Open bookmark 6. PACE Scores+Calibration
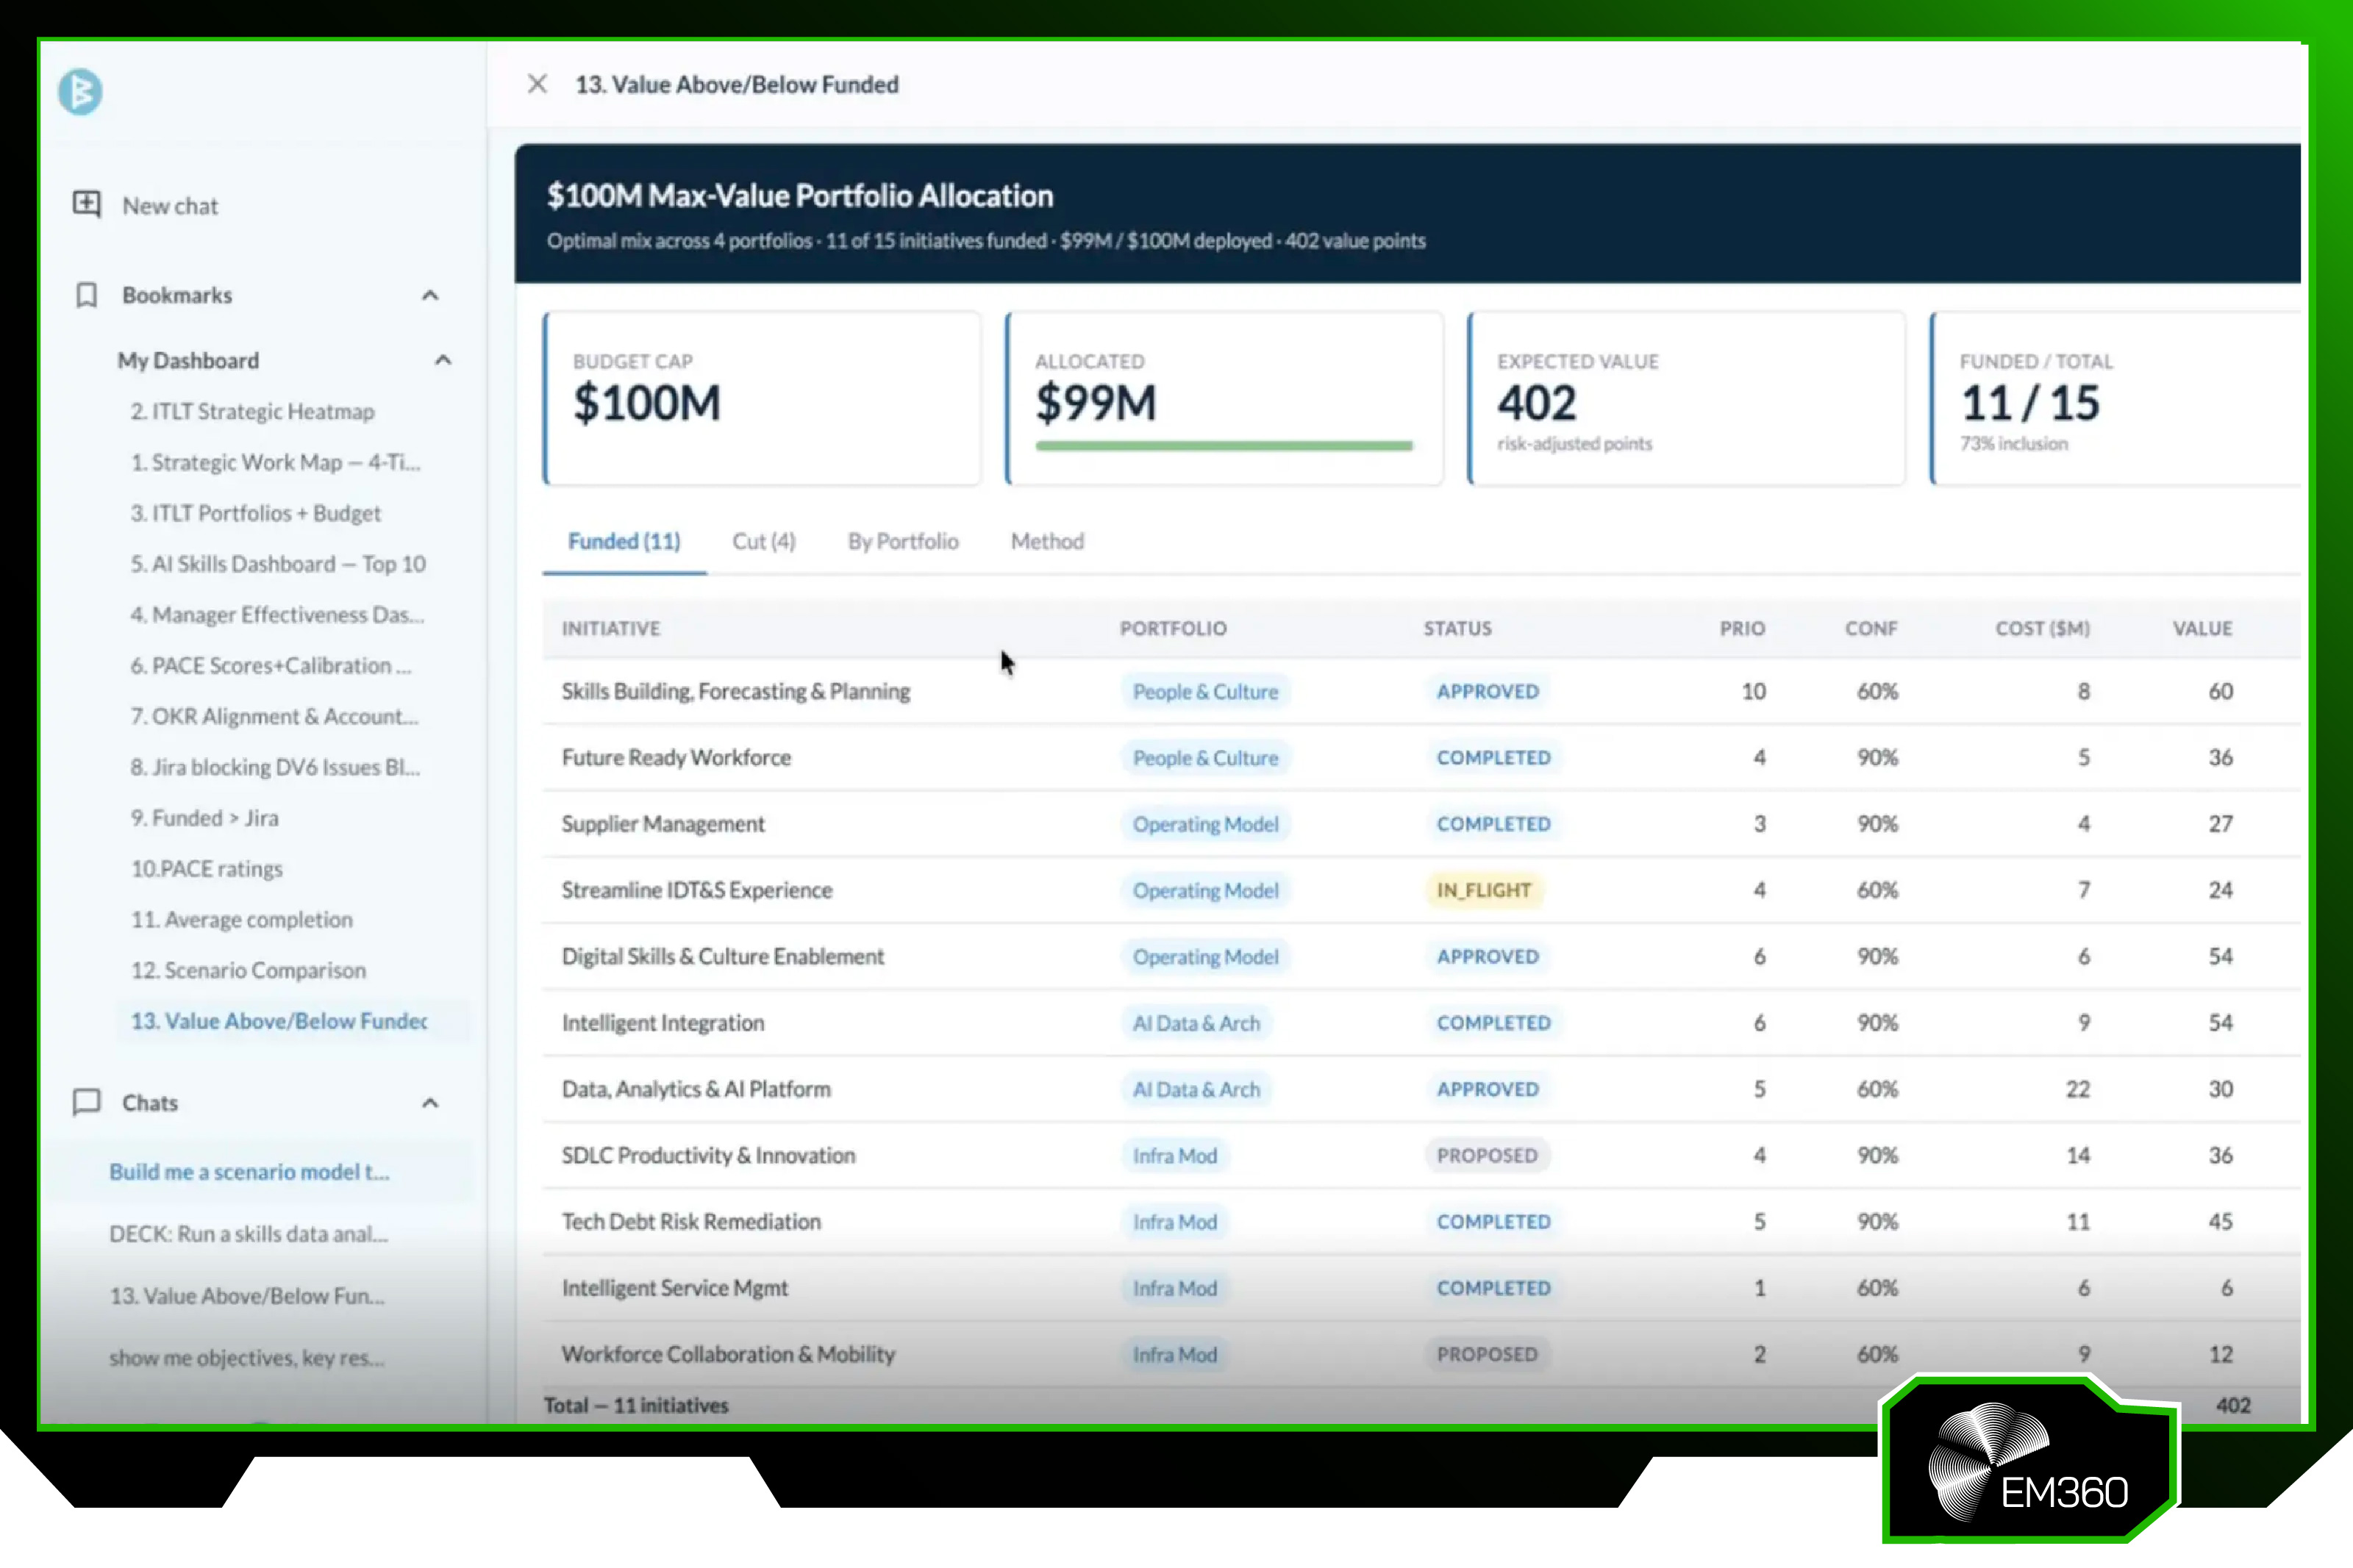Screen dimensions: 2353x1568 tap(270, 666)
